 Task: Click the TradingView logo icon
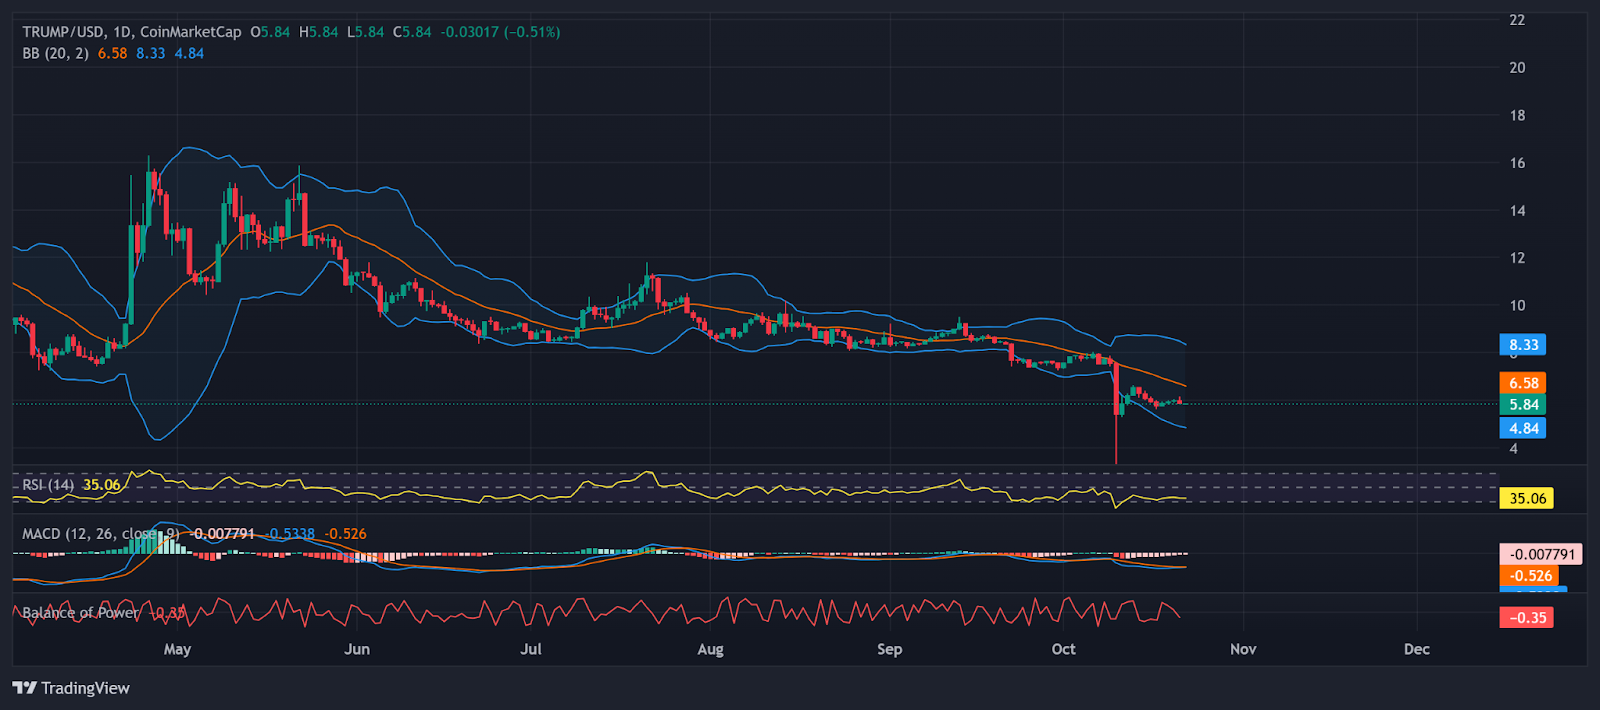[24, 688]
